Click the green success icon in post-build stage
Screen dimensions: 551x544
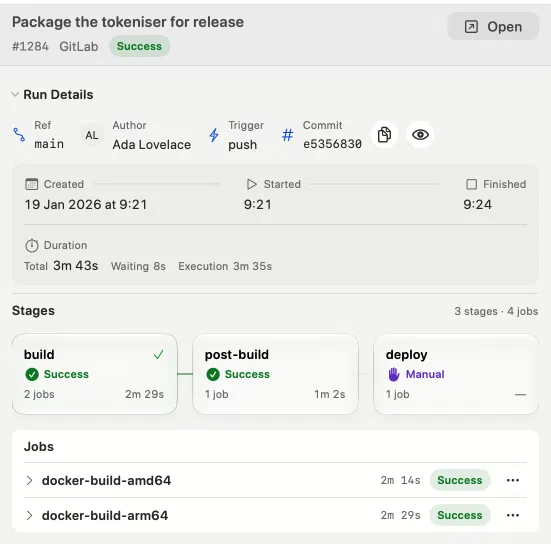coord(213,374)
